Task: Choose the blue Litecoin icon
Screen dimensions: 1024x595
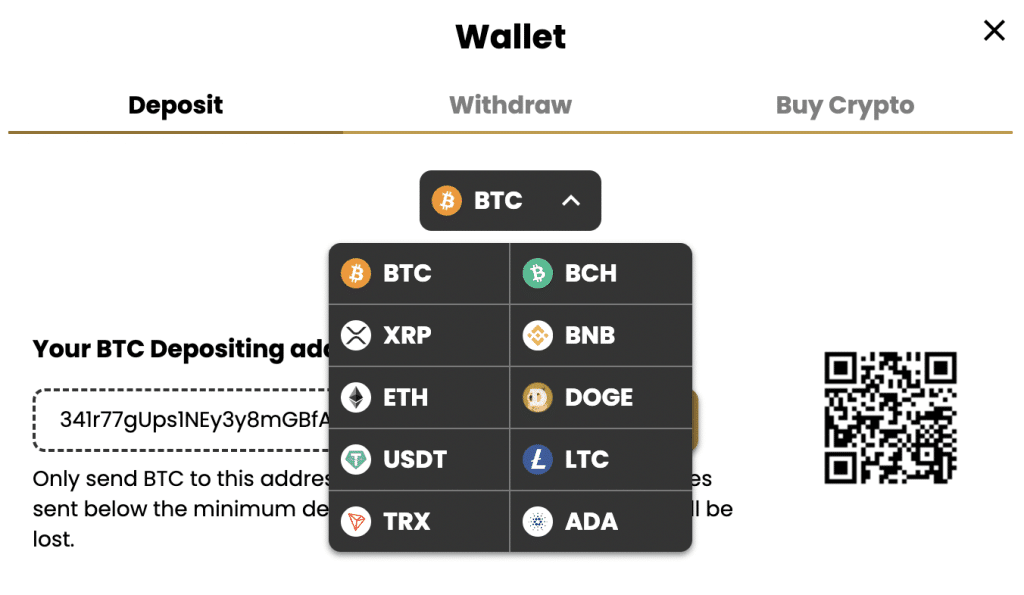Action: (537, 459)
